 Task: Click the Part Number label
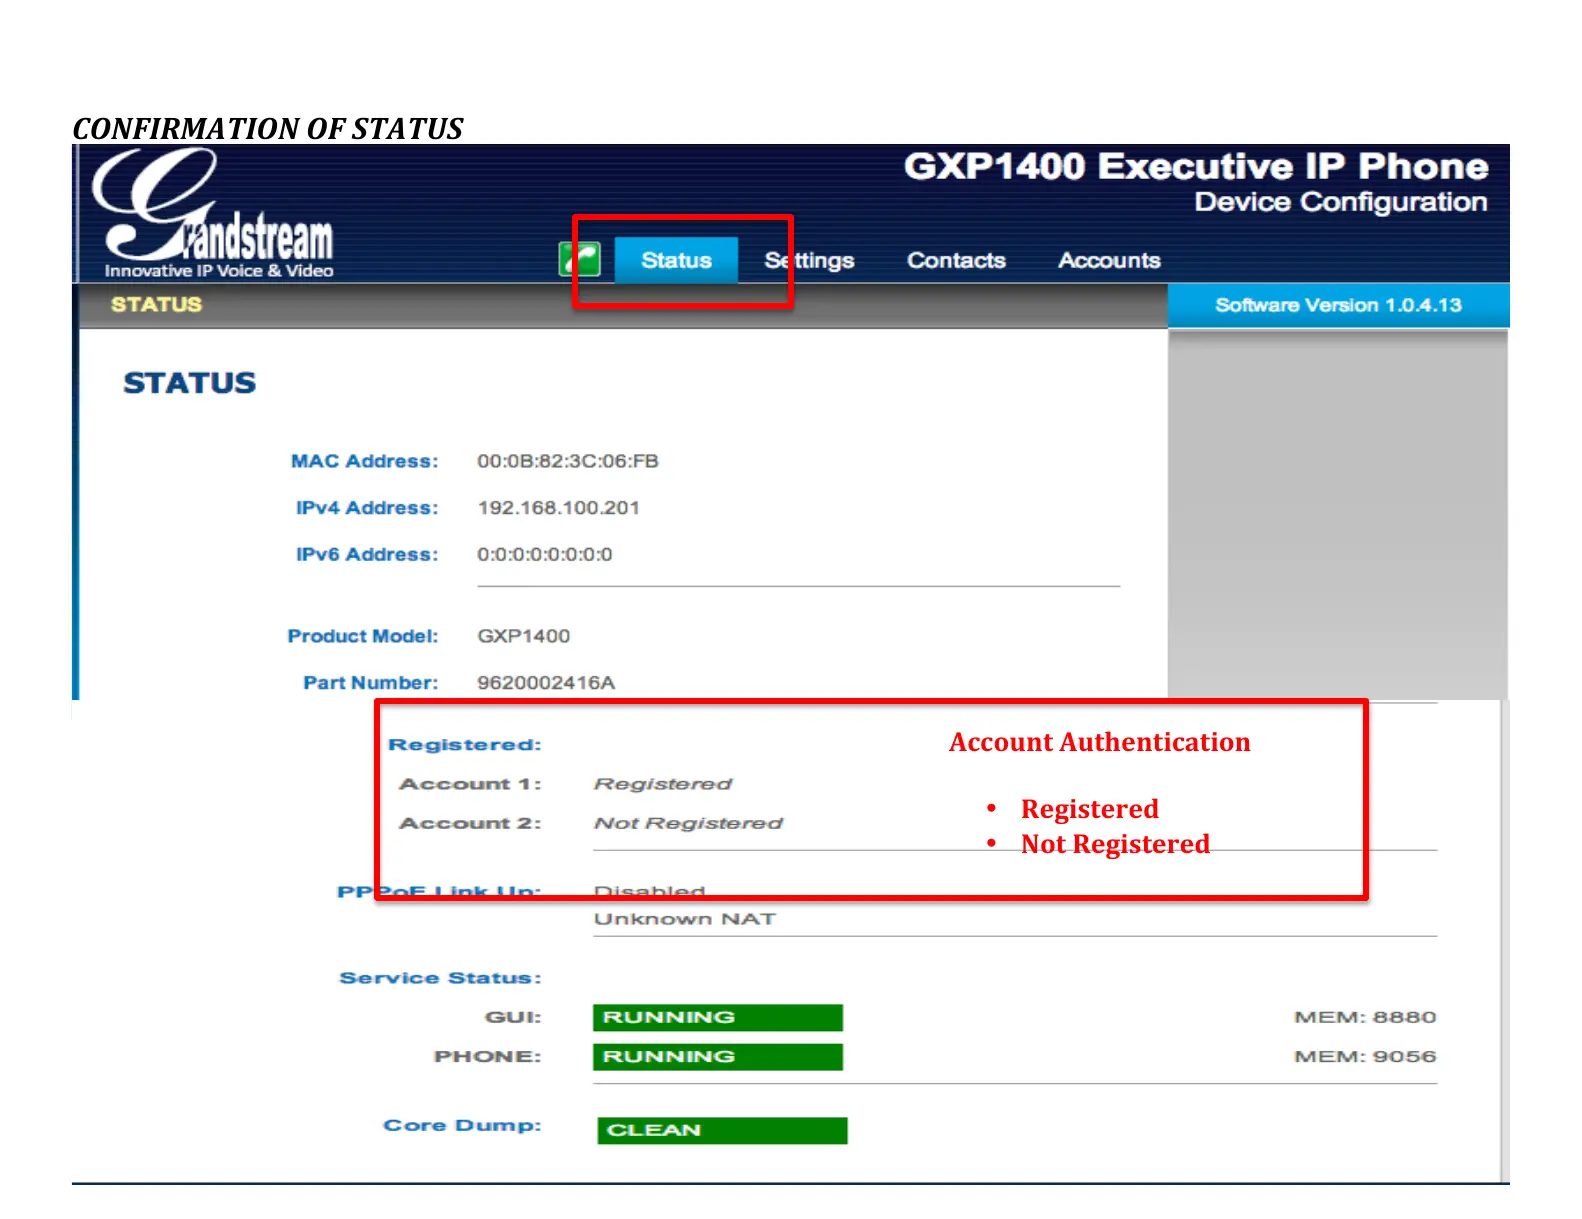[x=371, y=683]
